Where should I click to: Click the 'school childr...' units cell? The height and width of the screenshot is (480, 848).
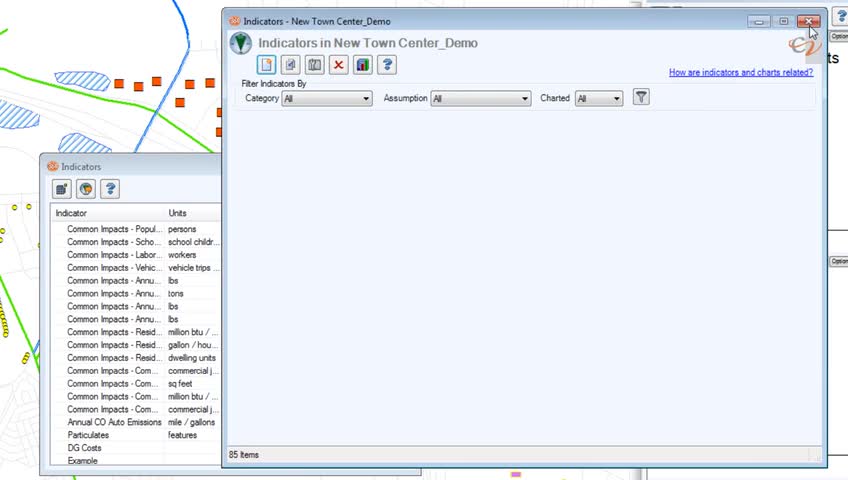pyautogui.click(x=194, y=242)
